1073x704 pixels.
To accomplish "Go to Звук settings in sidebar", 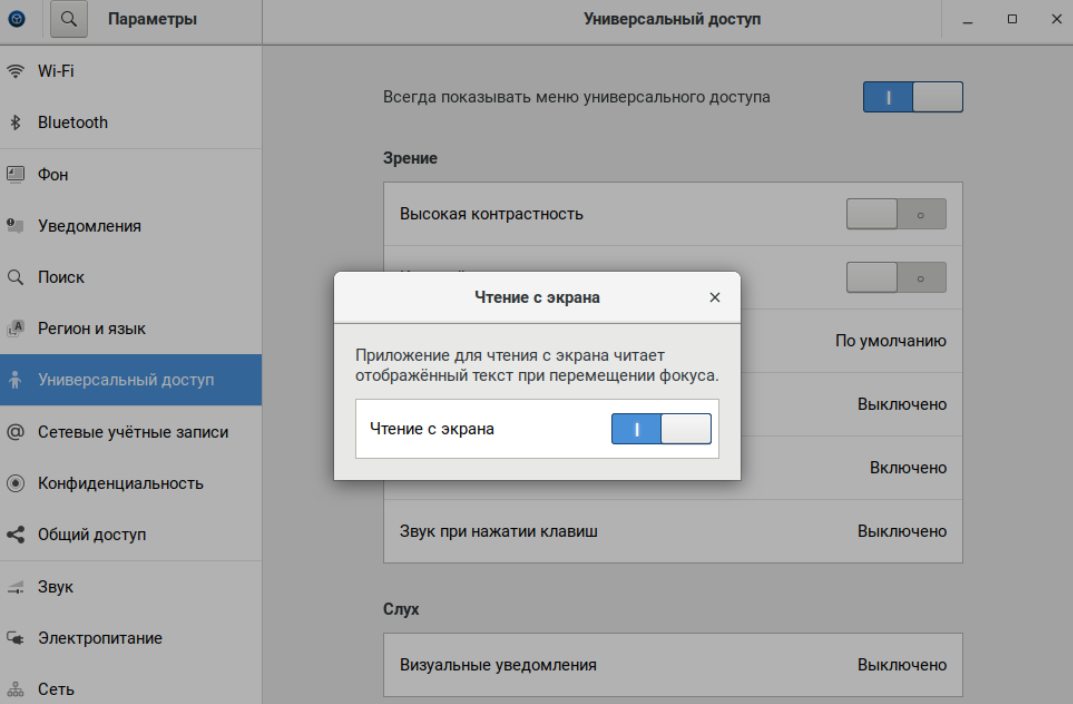I will tap(56, 587).
